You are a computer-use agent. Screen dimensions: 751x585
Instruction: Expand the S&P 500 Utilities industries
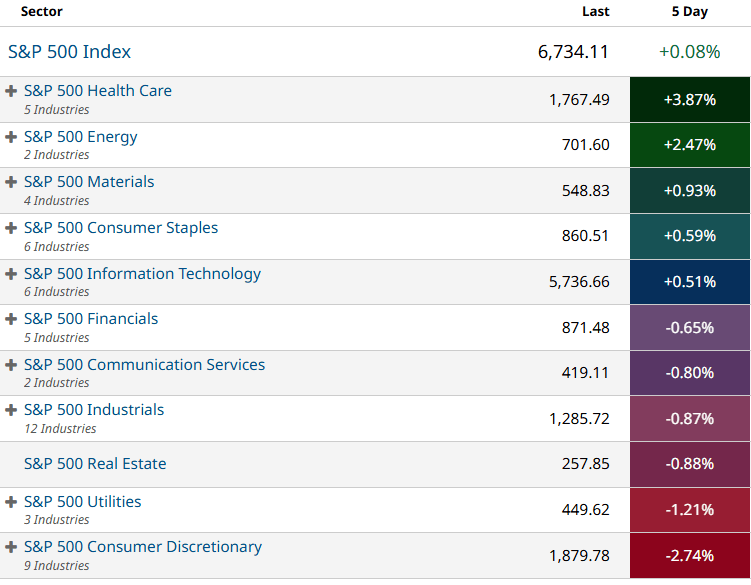pyautogui.click(x=11, y=502)
